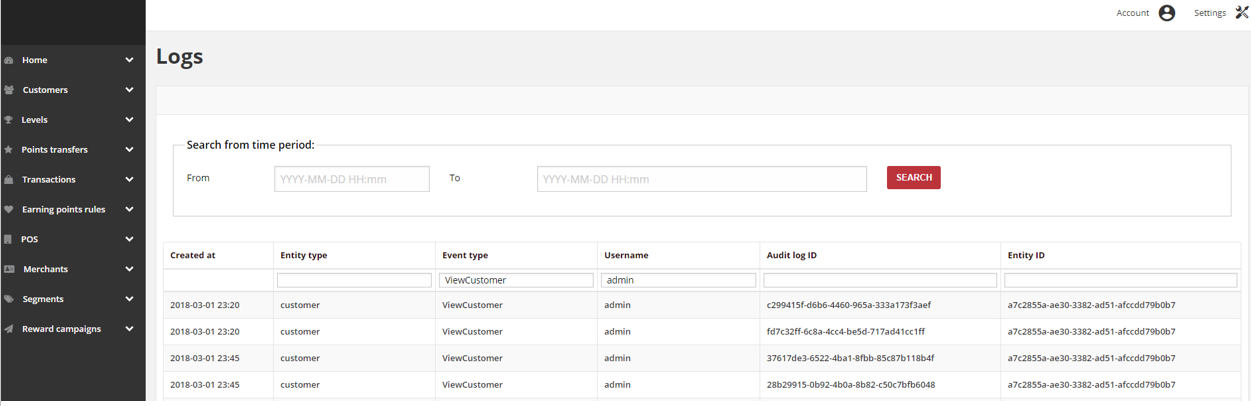The image size is (1251, 406).
Task: Expand the Merchants menu chevron
Action: click(129, 269)
